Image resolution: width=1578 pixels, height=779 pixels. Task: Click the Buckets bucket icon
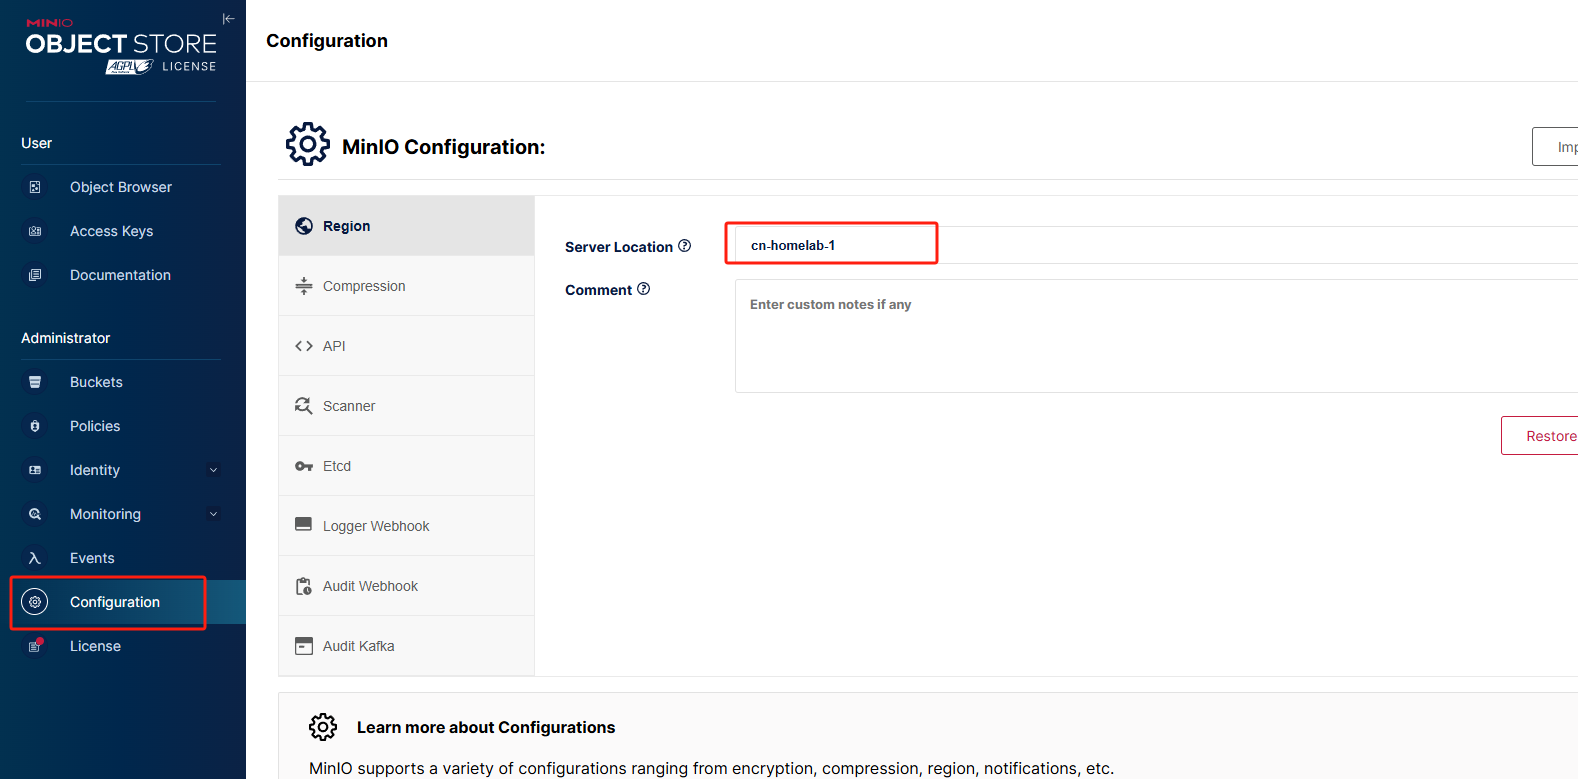tap(35, 382)
